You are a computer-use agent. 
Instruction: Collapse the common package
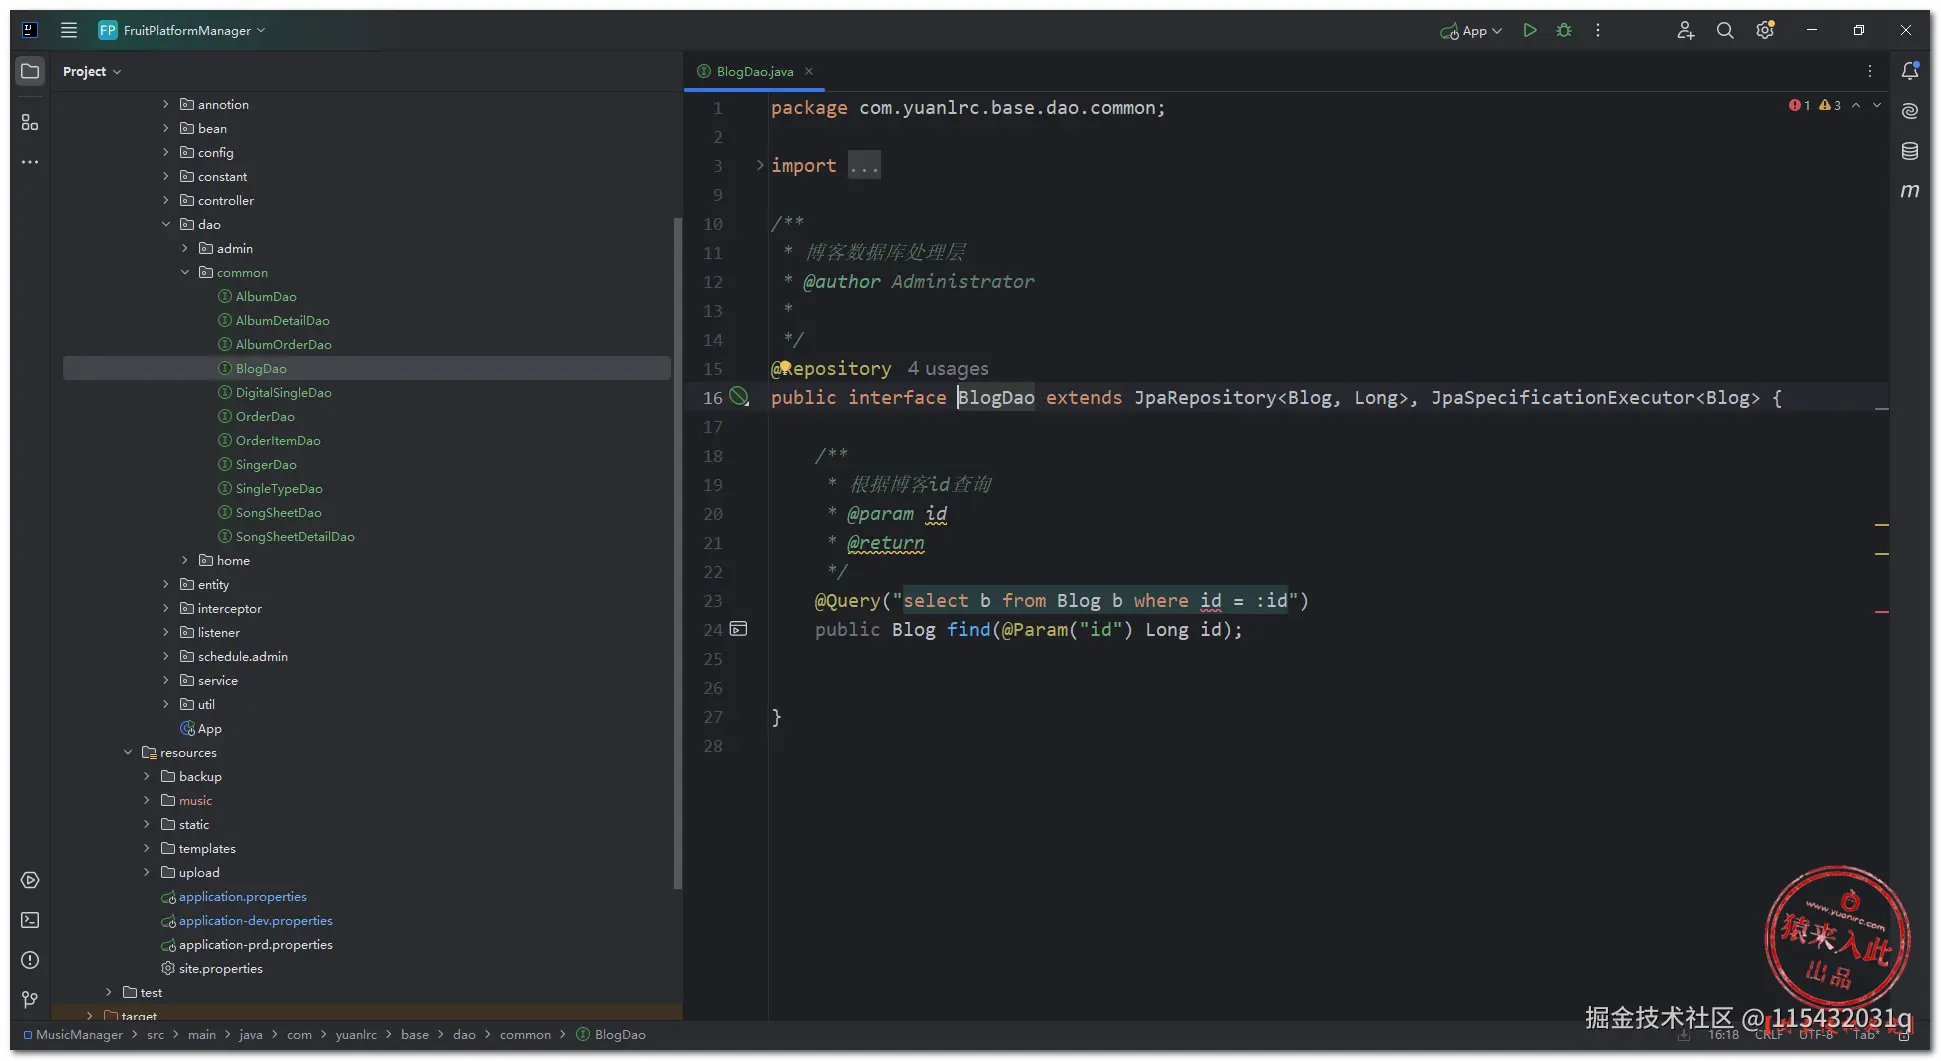pyautogui.click(x=185, y=272)
